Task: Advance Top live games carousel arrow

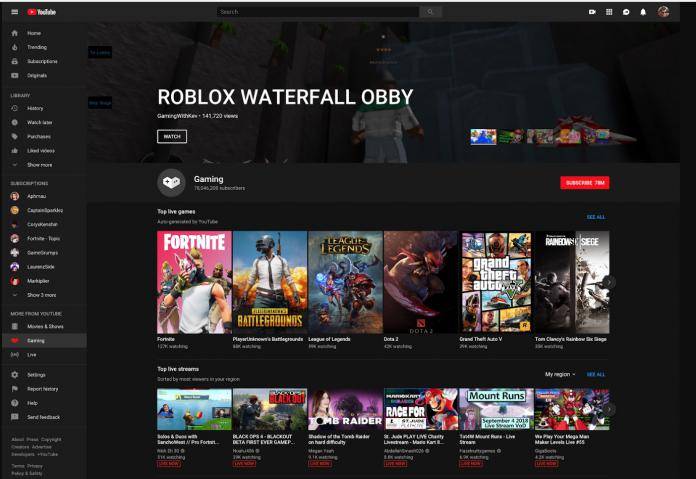Action: [x=609, y=282]
